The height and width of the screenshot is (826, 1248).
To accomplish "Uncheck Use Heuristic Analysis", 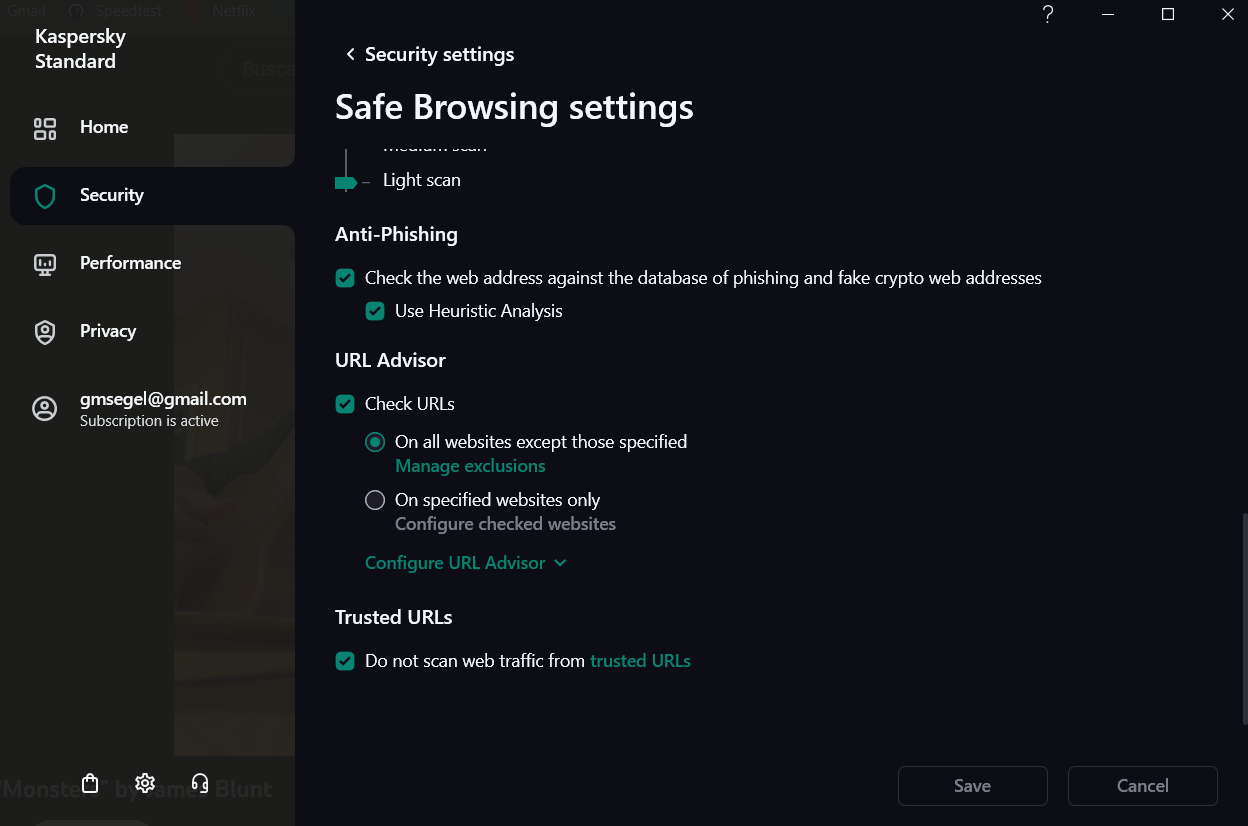I will pyautogui.click(x=375, y=311).
